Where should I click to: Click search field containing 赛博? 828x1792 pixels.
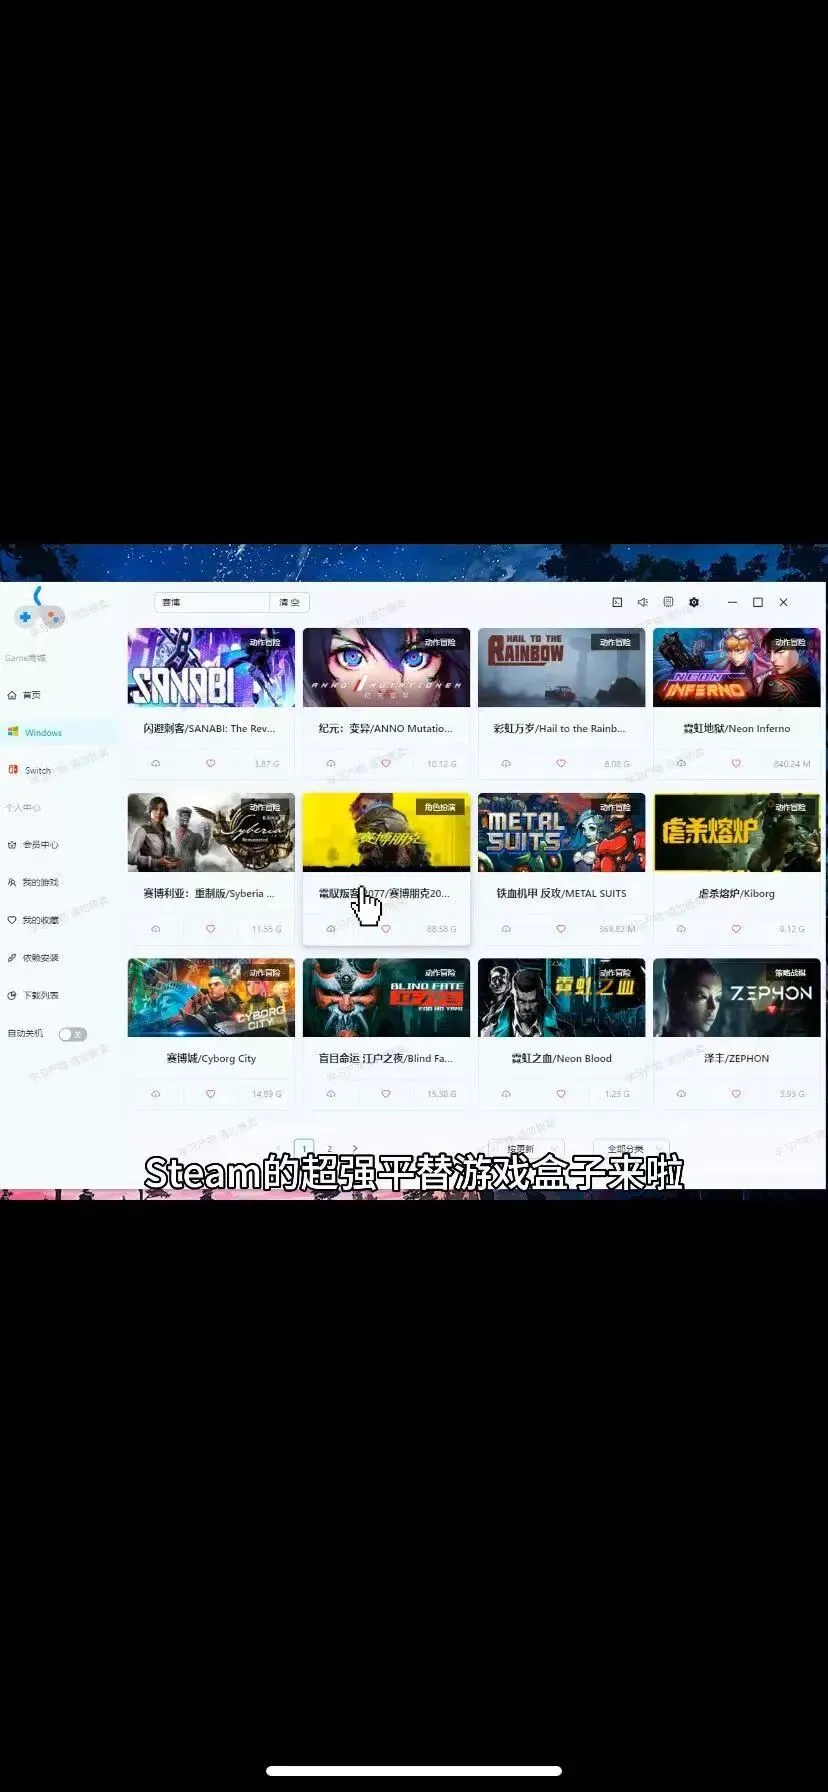[x=212, y=602]
